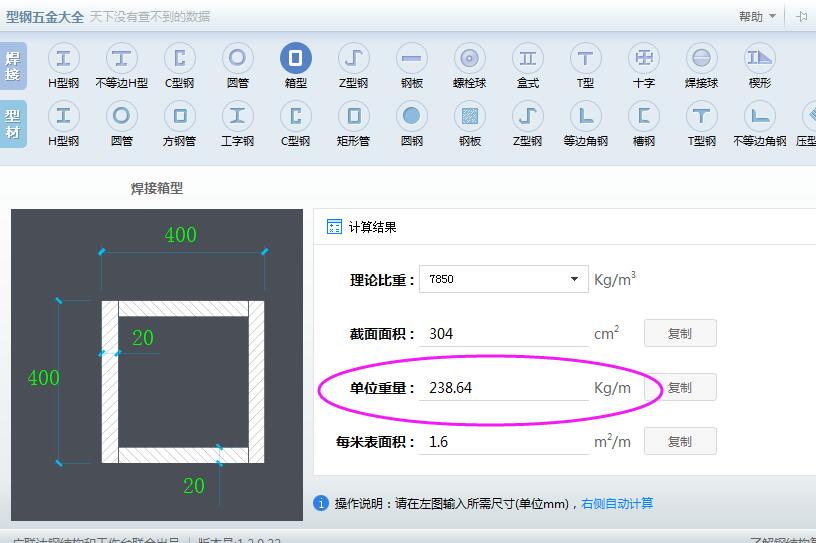
Task: Click the 单位重量 field showing 238.64
Action: 504,387
